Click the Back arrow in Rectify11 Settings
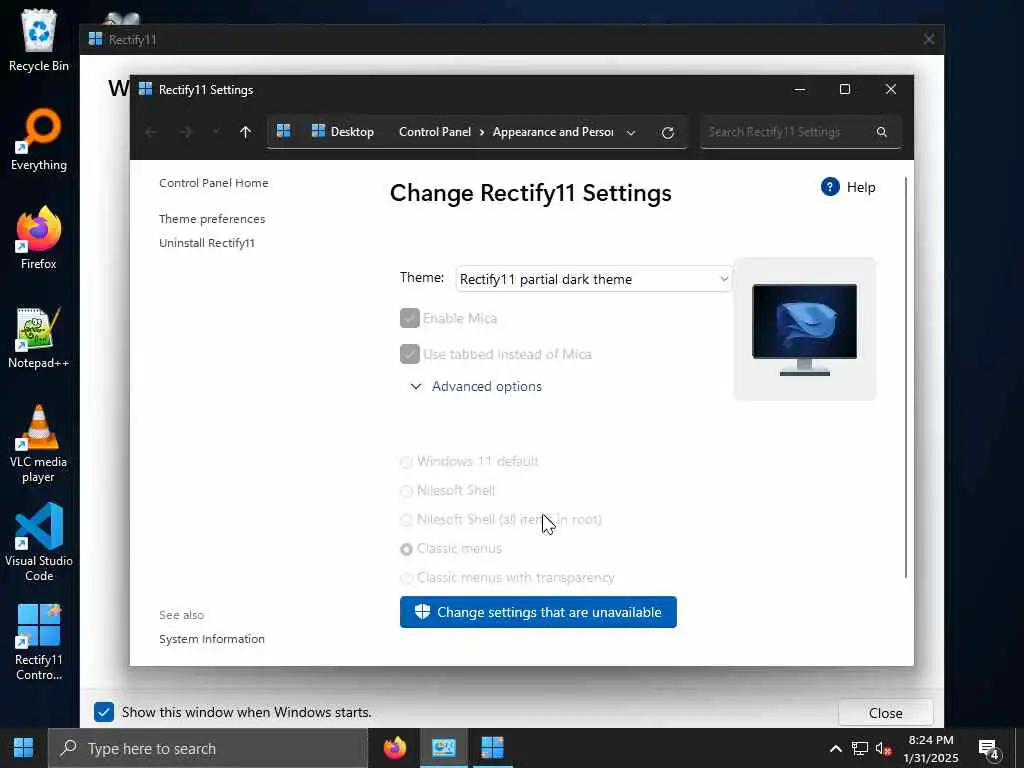This screenshot has width=1024, height=768. [150, 133]
